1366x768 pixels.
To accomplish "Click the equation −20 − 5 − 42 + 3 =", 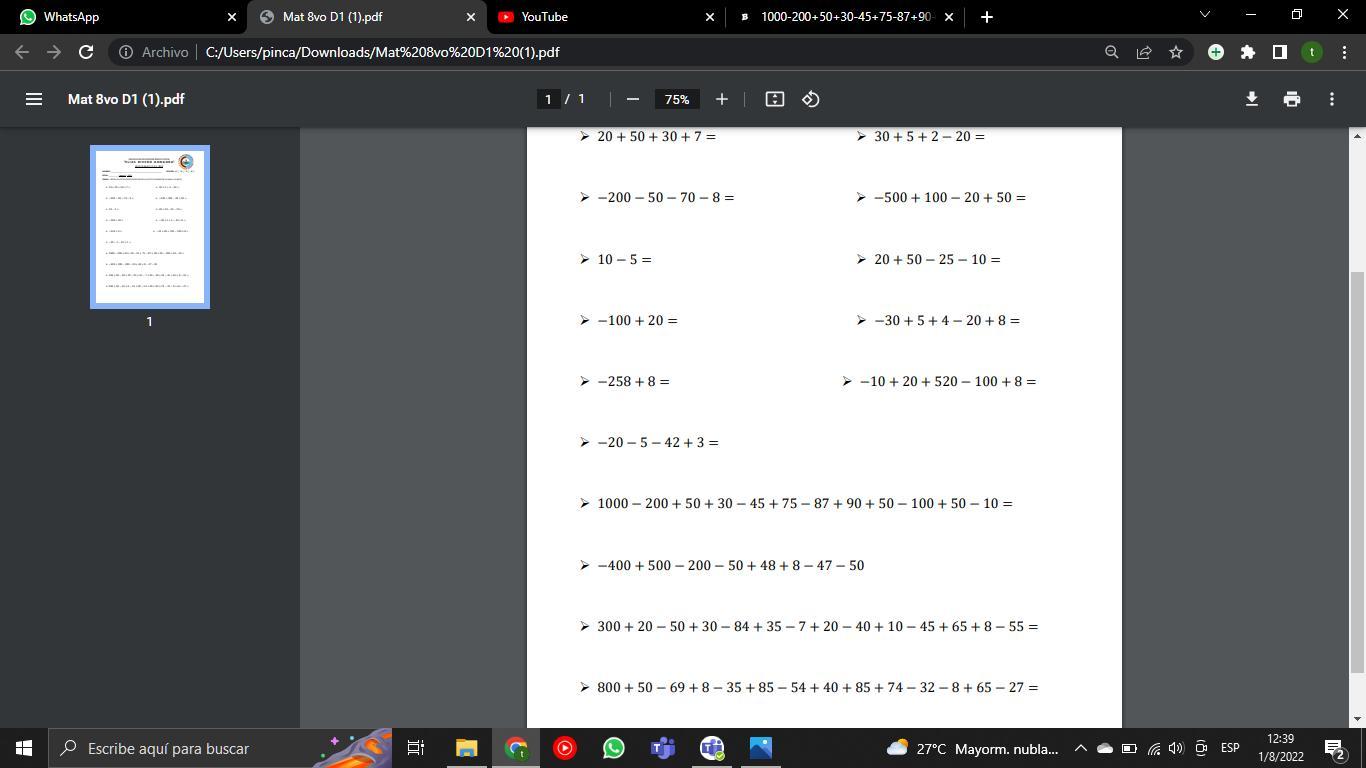I will (658, 442).
